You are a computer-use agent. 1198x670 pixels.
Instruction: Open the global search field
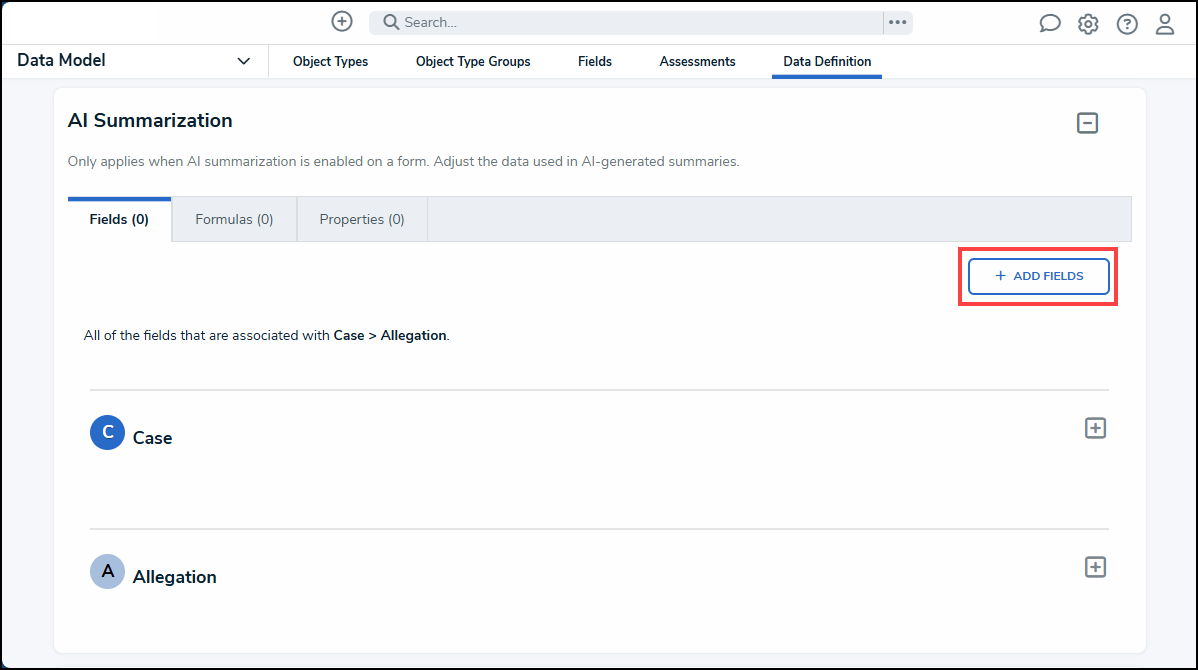pyautogui.click(x=630, y=21)
